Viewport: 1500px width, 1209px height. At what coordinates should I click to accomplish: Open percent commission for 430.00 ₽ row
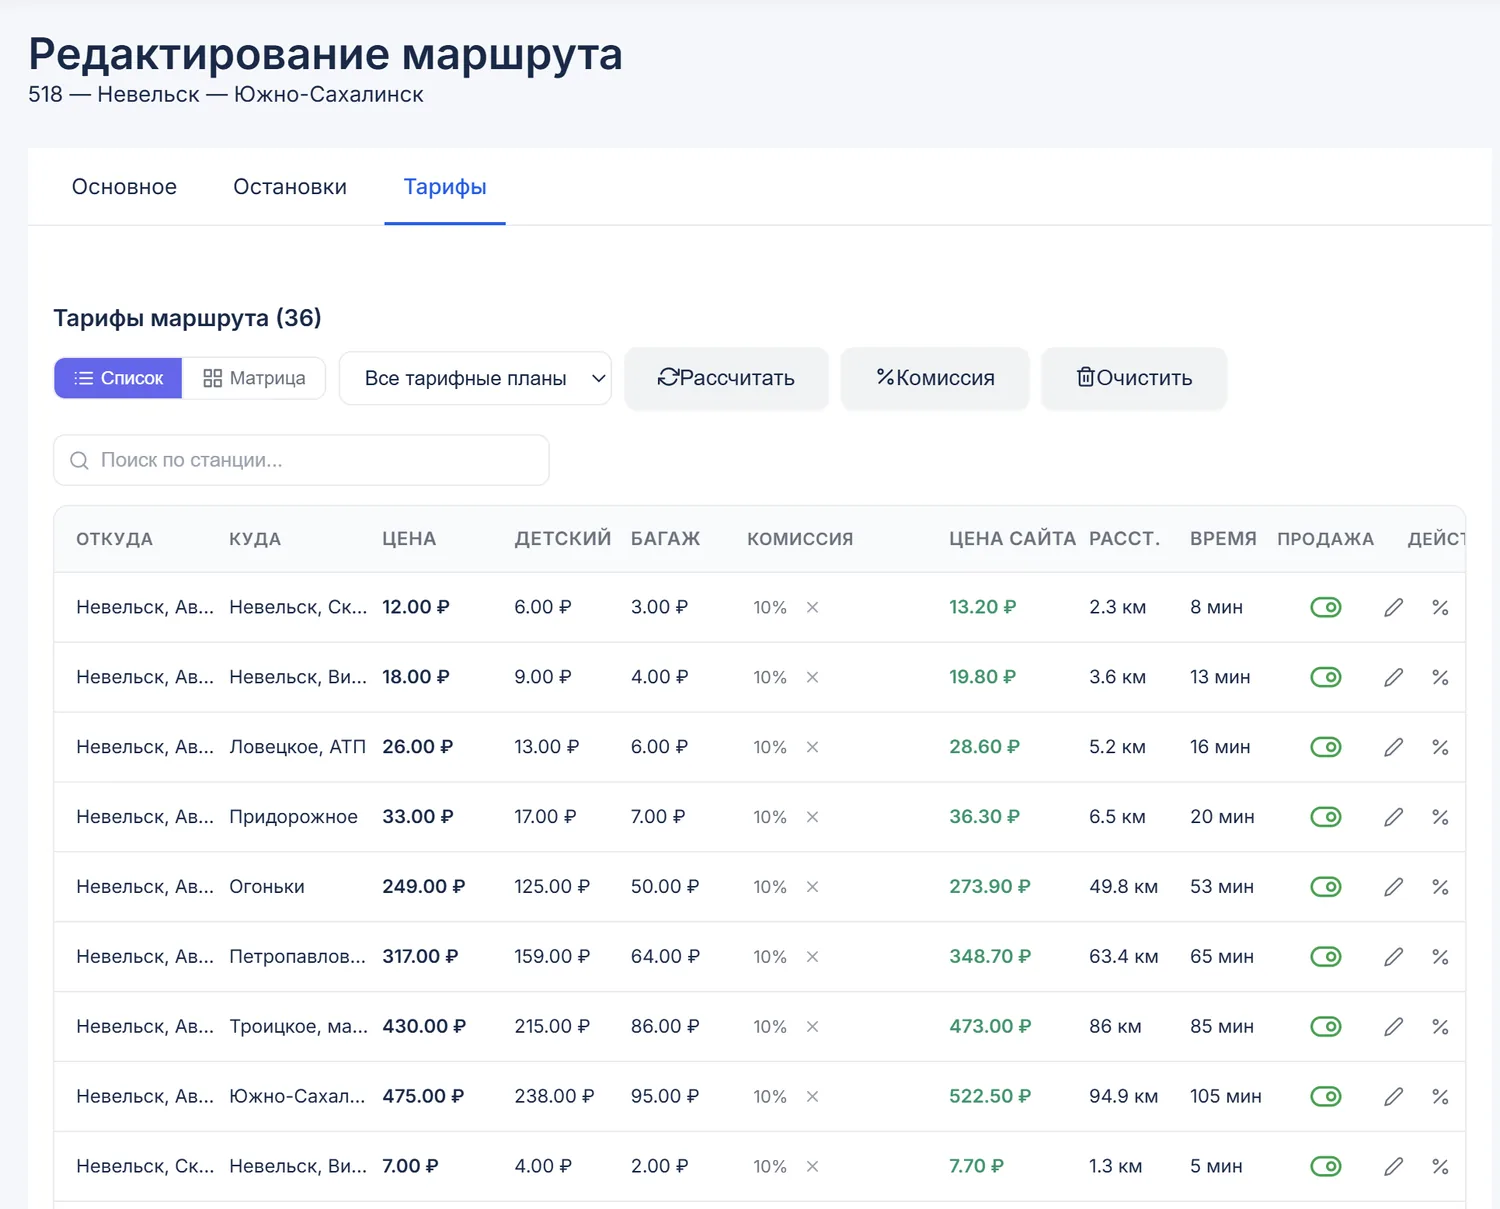pyautogui.click(x=1440, y=1027)
